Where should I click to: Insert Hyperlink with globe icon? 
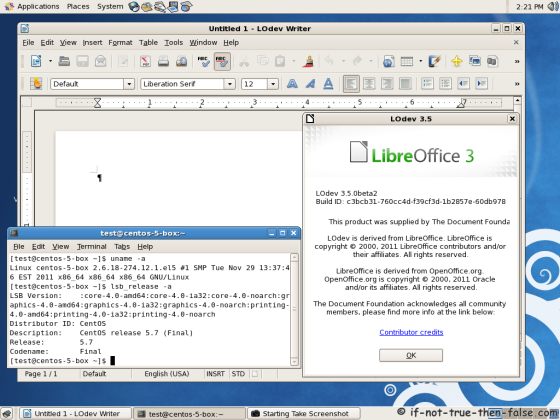click(389, 61)
